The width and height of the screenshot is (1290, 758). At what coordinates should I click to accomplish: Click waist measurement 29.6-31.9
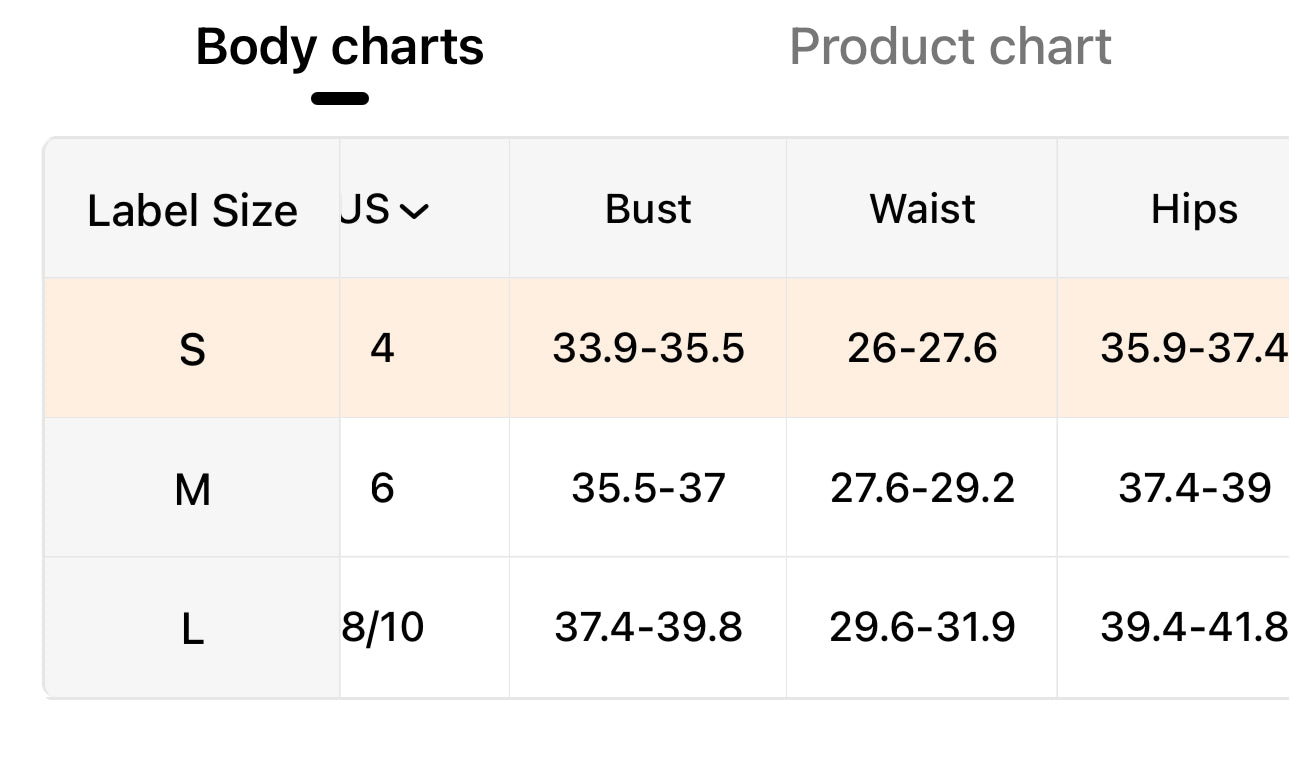[x=922, y=627]
